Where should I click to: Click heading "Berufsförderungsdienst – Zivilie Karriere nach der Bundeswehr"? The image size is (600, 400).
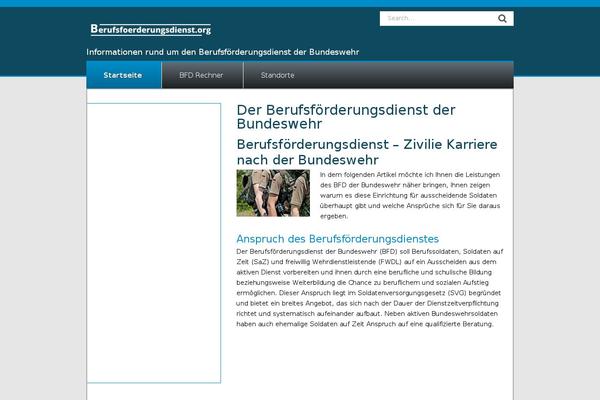pyautogui.click(x=367, y=152)
